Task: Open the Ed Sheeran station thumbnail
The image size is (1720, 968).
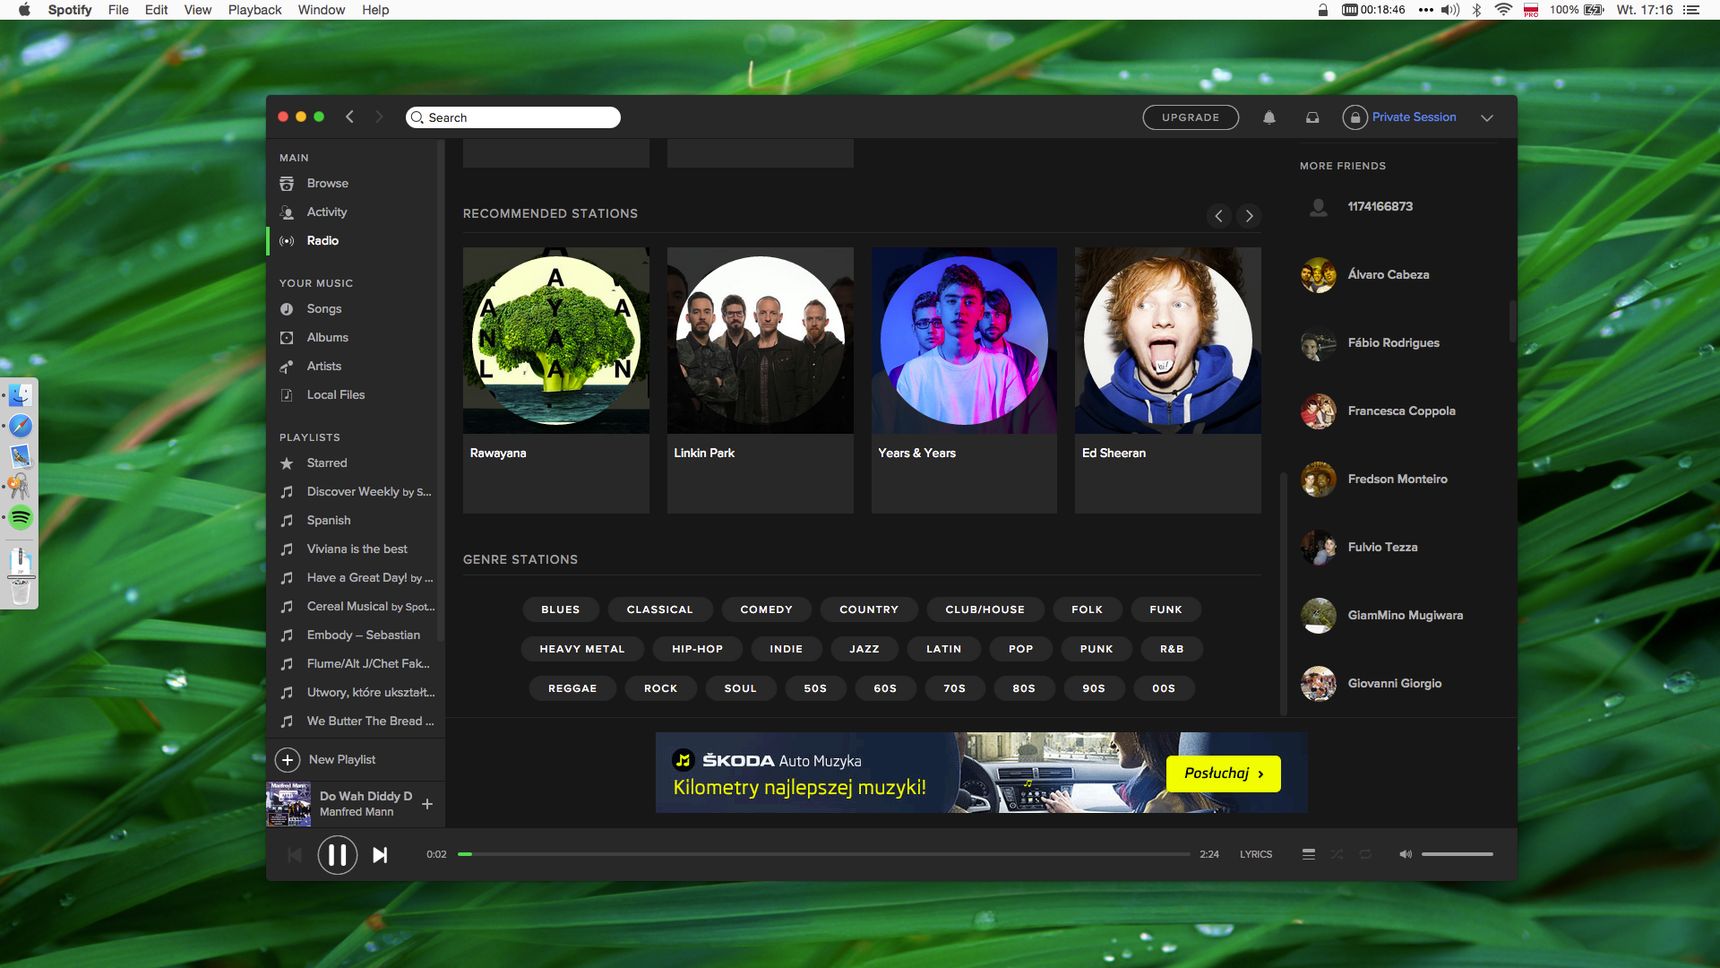Action: (x=1168, y=340)
